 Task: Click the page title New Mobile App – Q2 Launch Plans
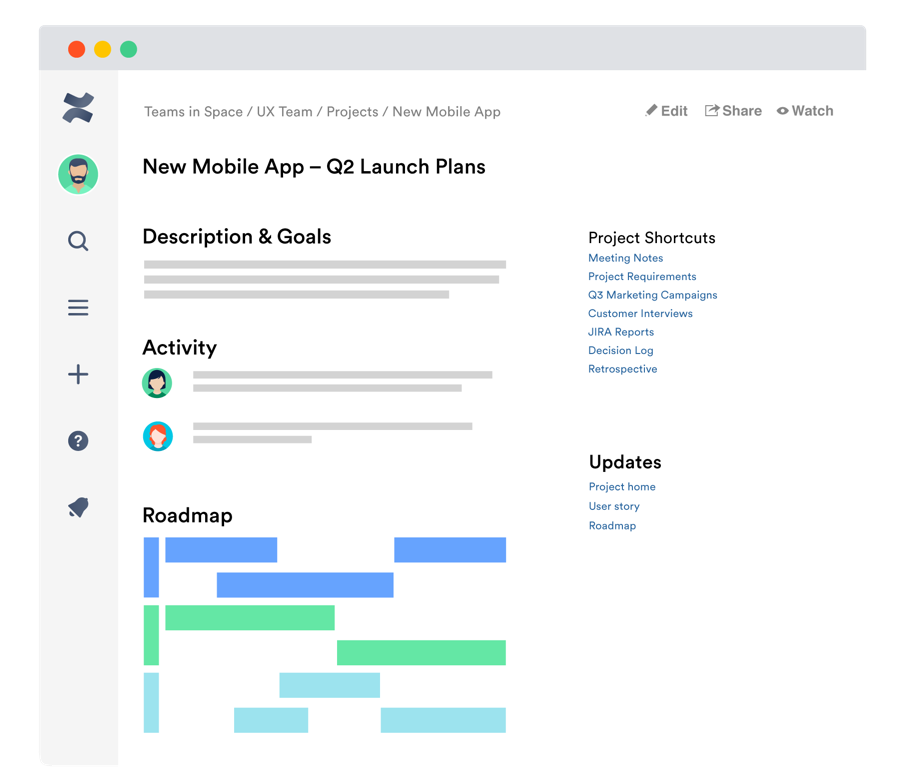click(x=314, y=167)
